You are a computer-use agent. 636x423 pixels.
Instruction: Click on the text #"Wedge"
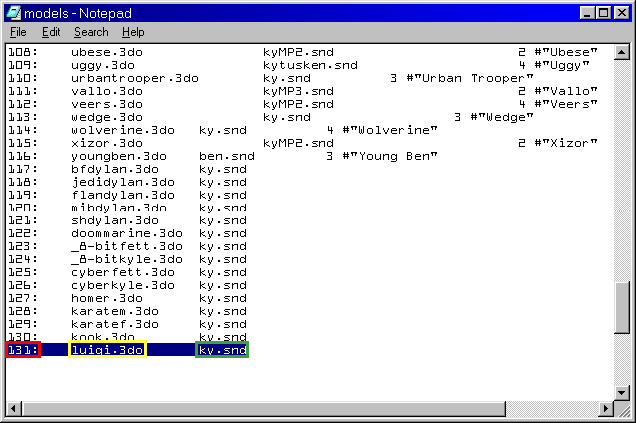(502, 117)
